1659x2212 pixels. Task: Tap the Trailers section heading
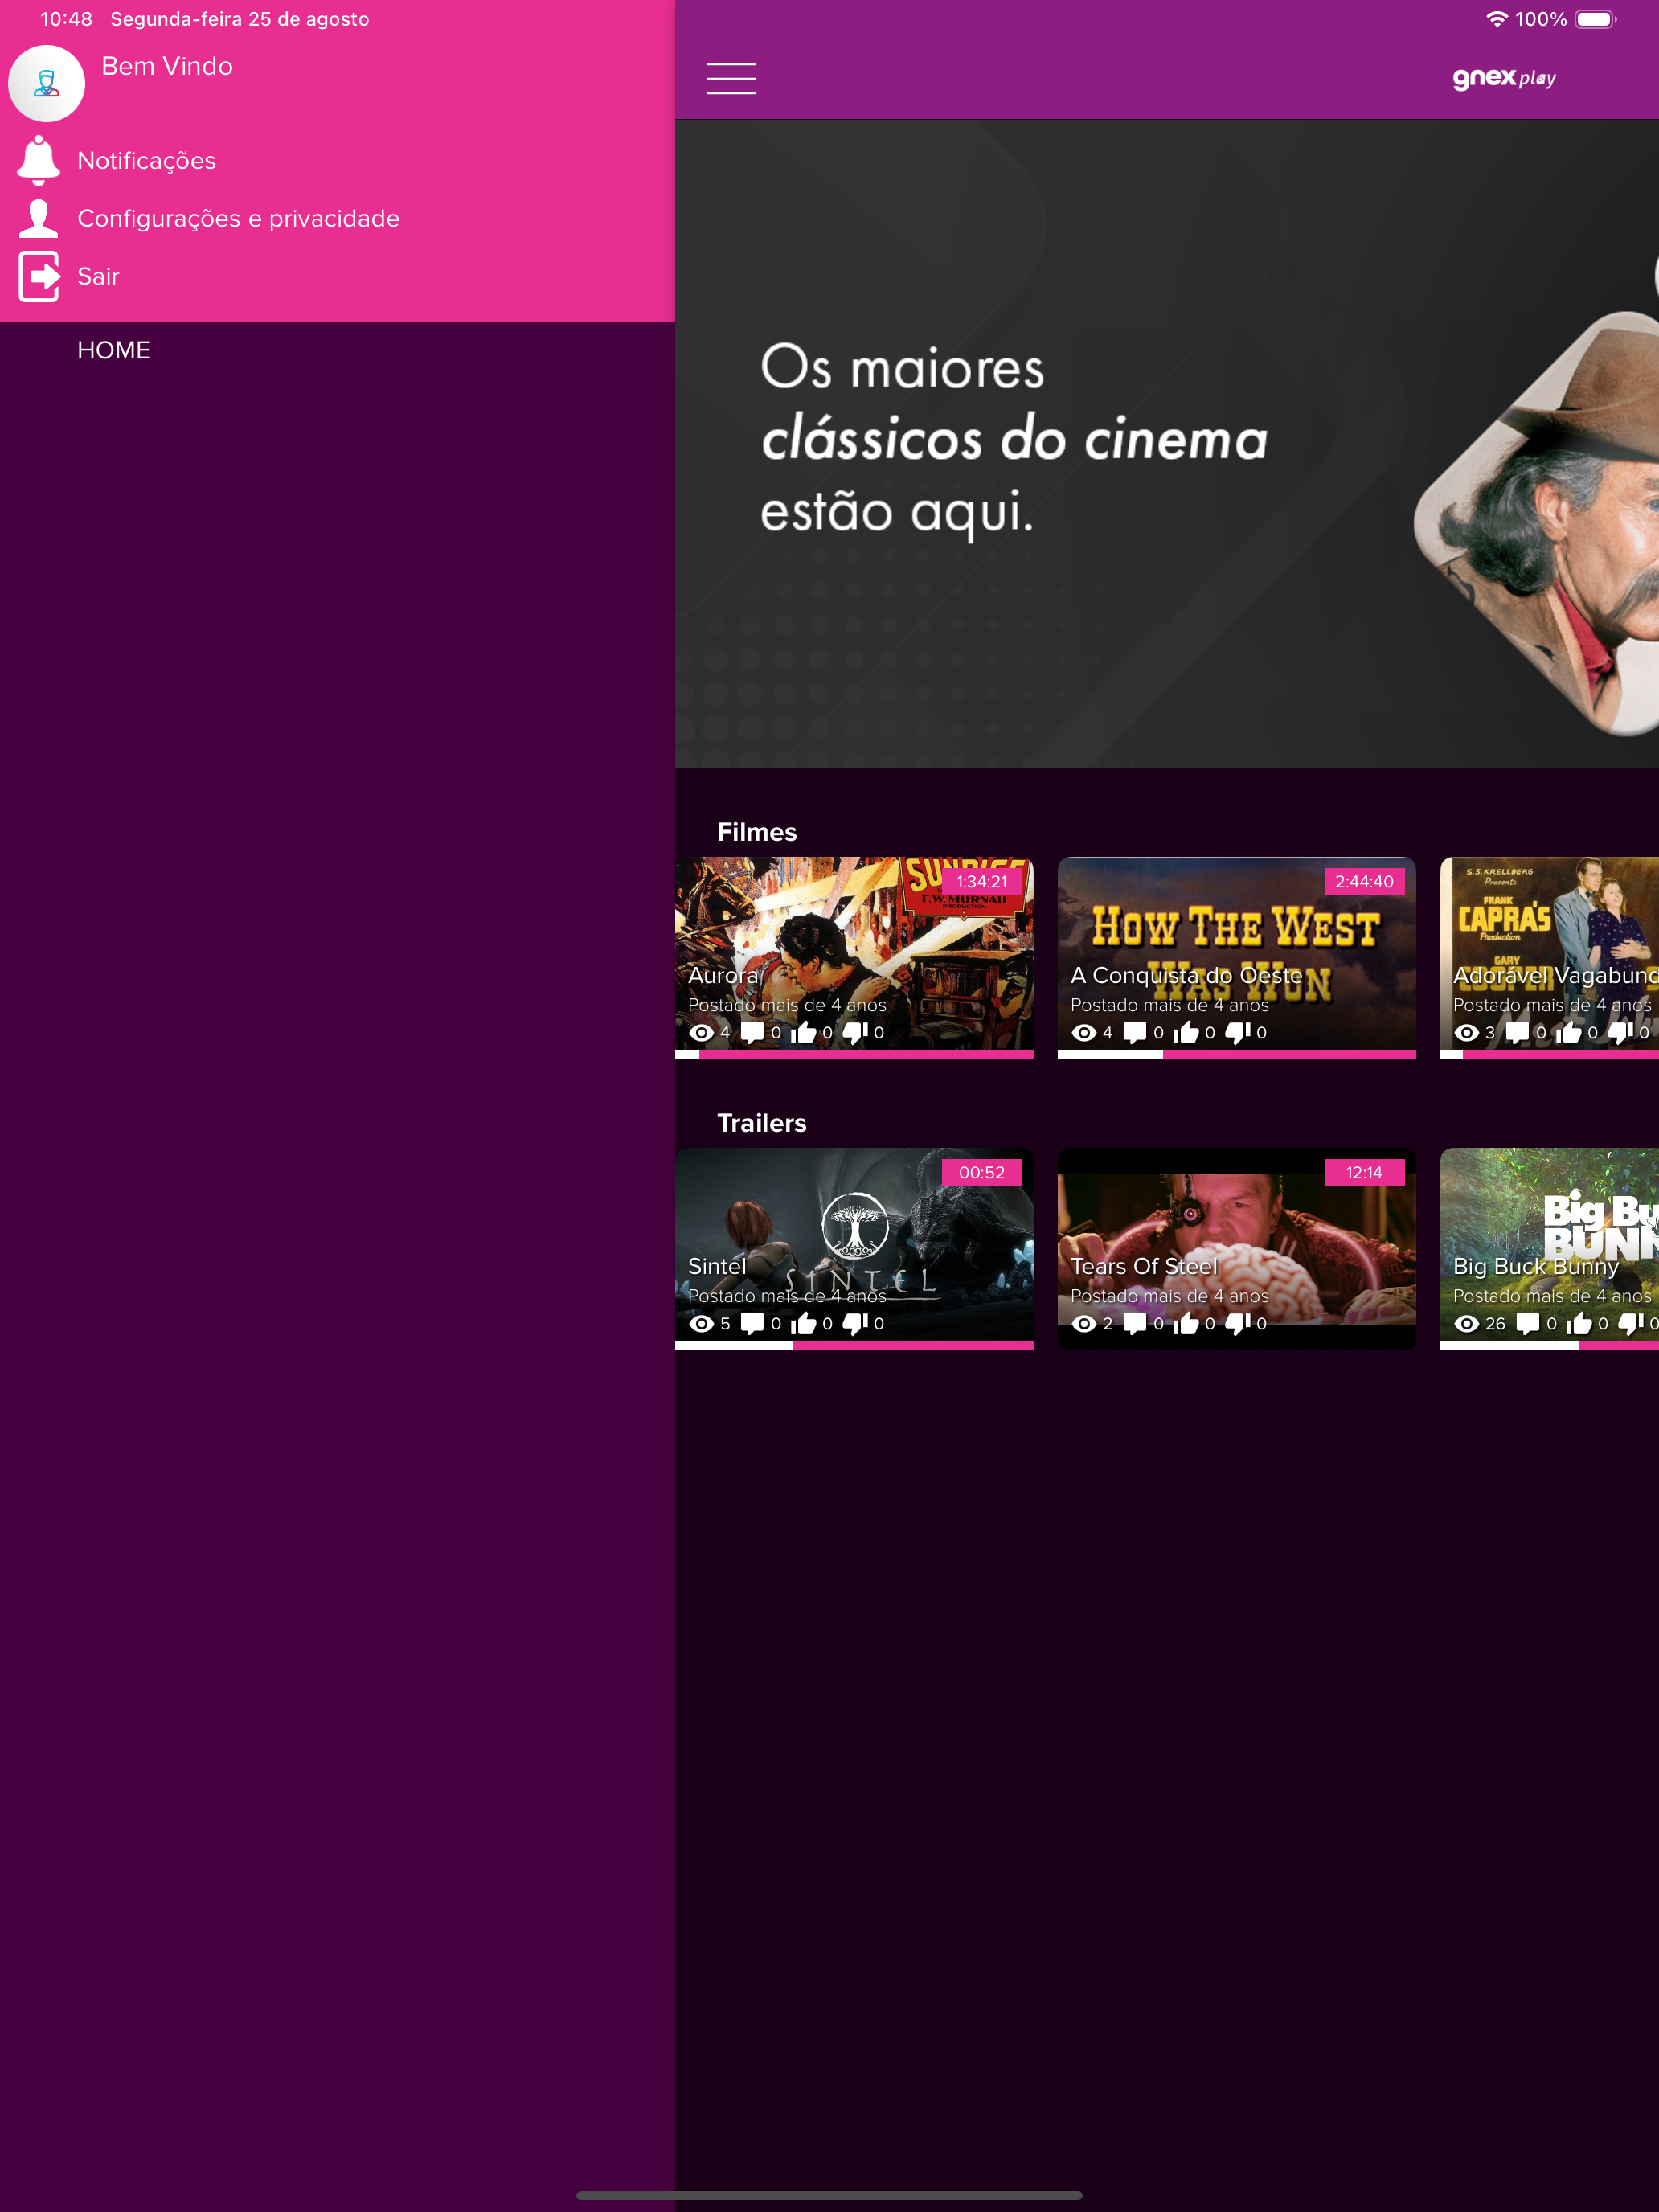(762, 1123)
